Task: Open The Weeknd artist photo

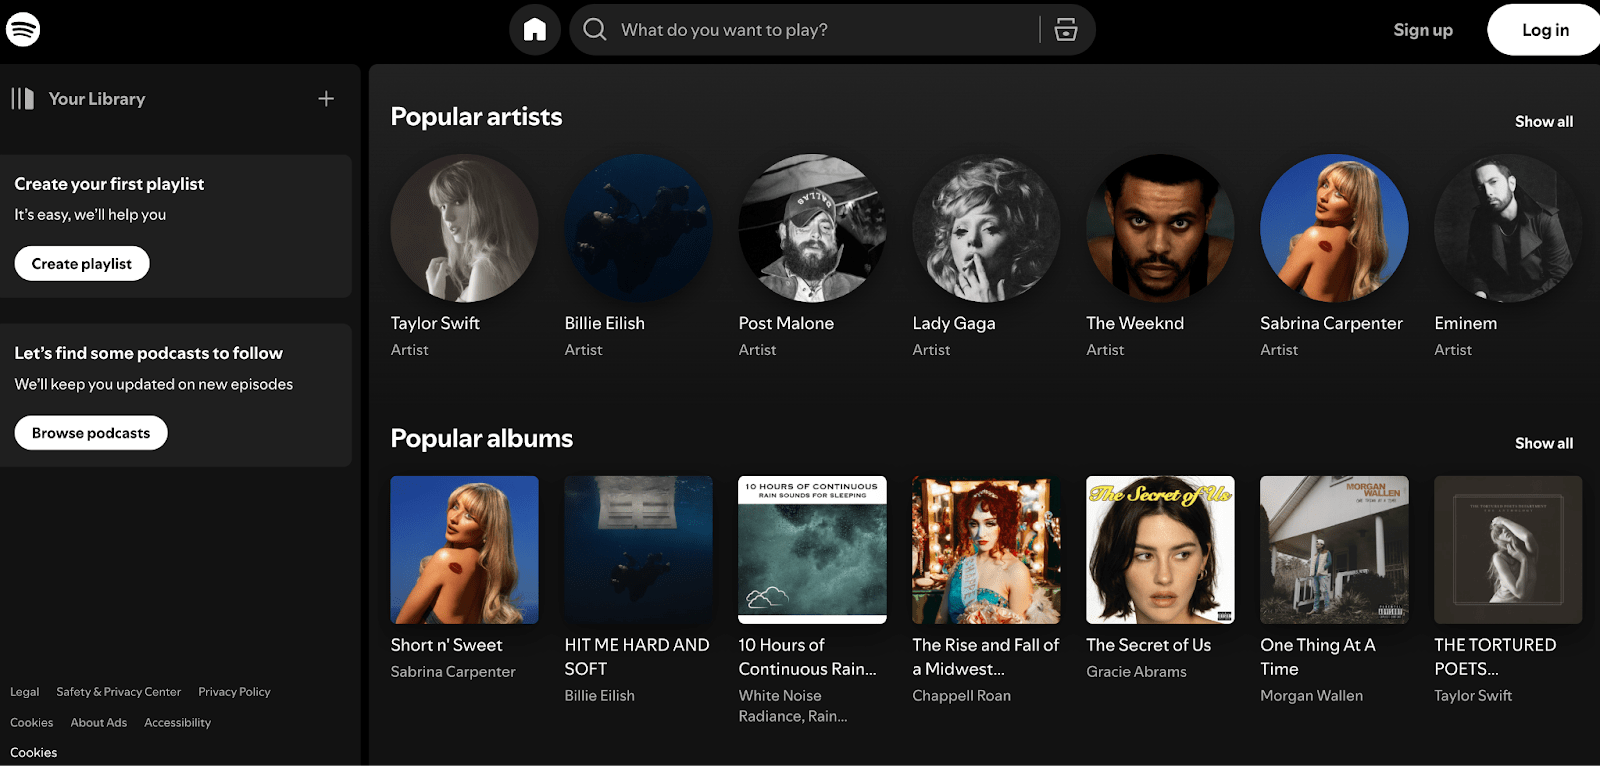Action: (x=1160, y=228)
